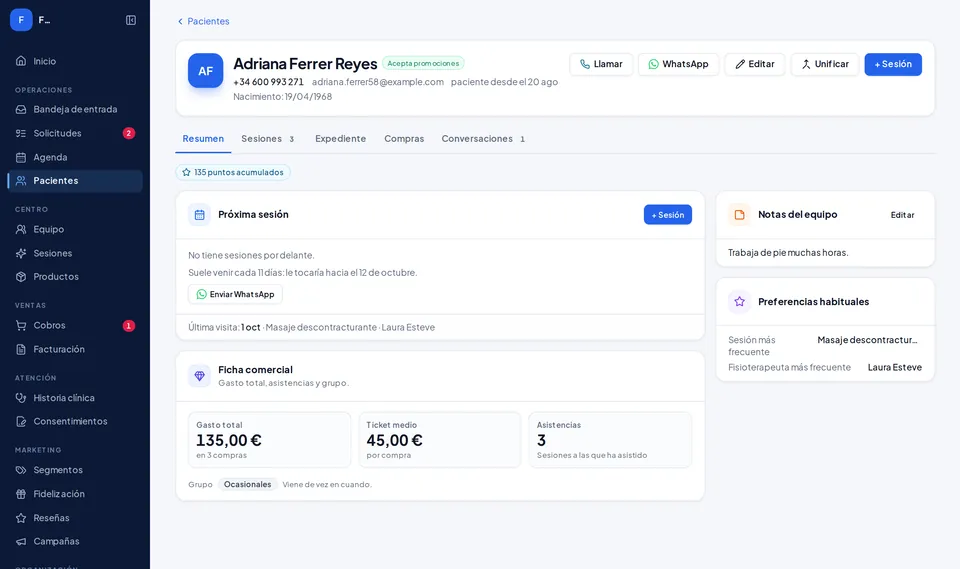Click the Sesiones sparkle icon in sidebar

[x=21, y=253]
